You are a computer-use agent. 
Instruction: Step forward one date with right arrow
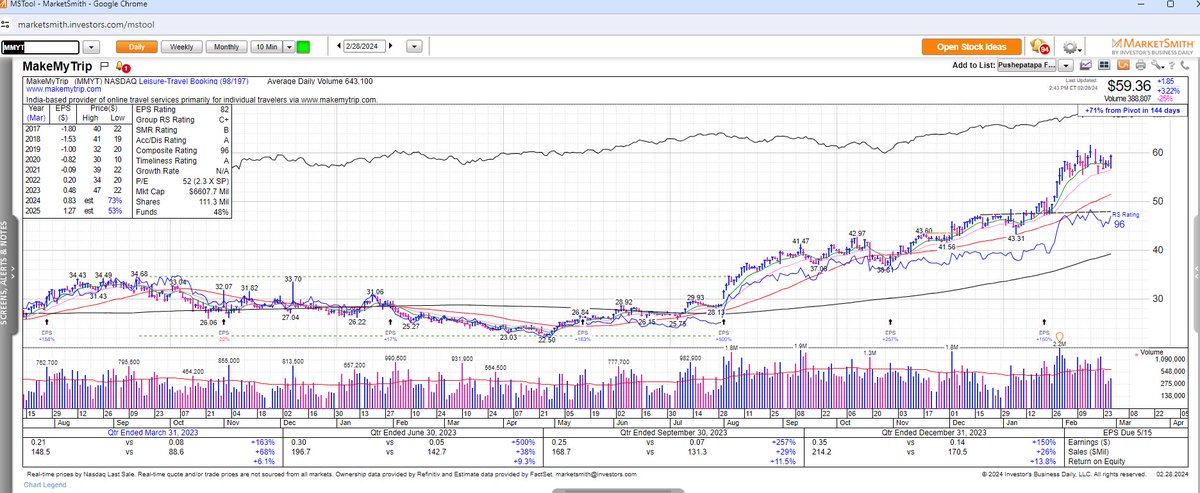pyautogui.click(x=392, y=46)
